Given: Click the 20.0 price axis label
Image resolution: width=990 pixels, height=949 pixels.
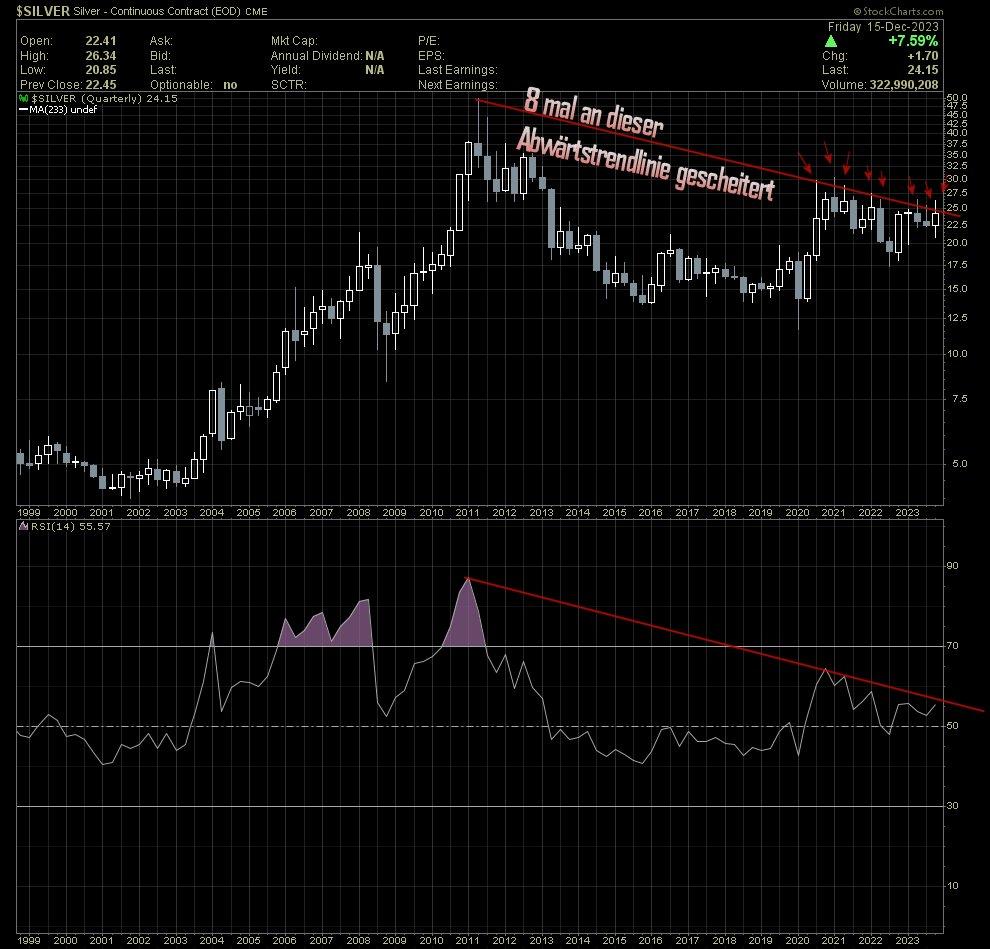Looking at the screenshot, I should [x=957, y=242].
